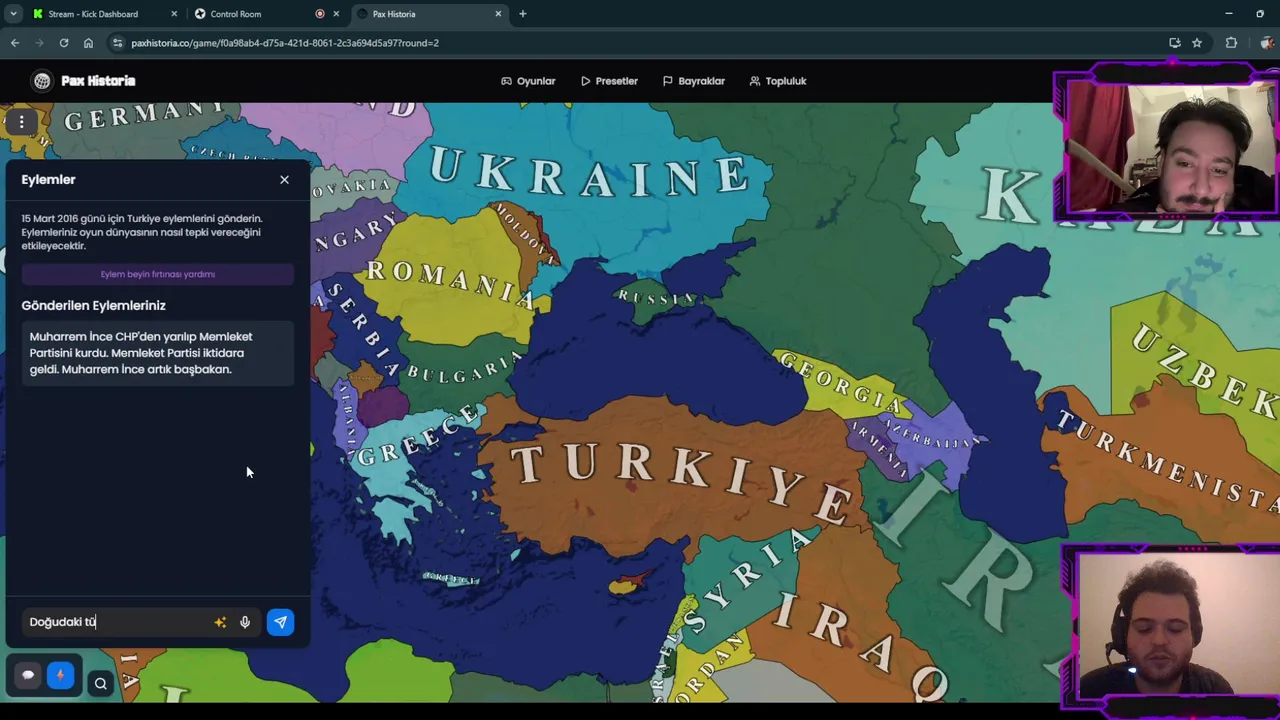Close the Control Room browser tab

tap(336, 14)
